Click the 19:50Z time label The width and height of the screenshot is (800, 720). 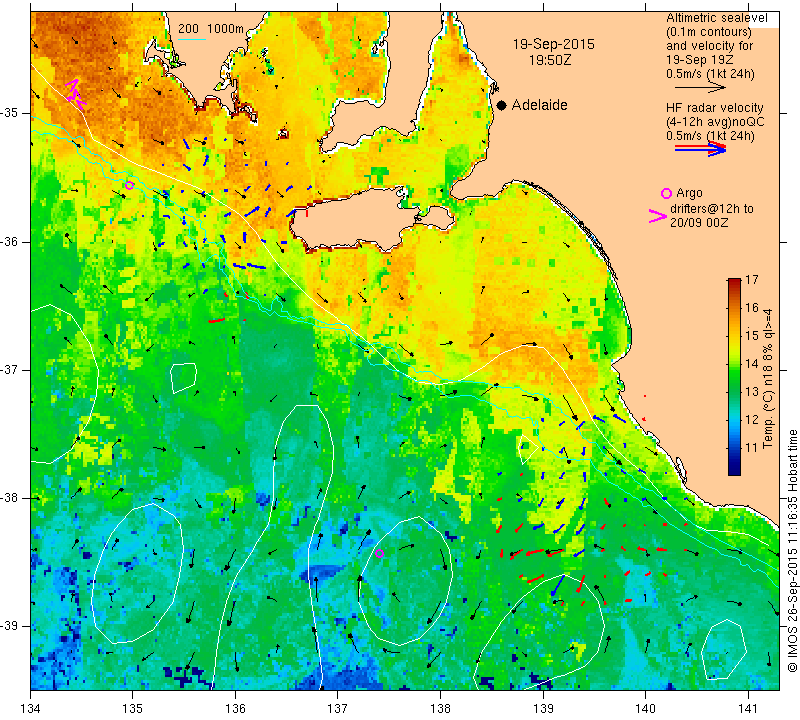[x=549, y=60]
